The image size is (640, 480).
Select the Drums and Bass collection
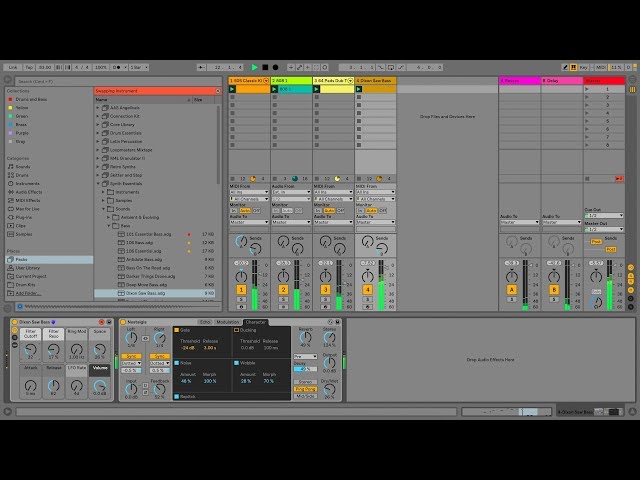pos(31,99)
